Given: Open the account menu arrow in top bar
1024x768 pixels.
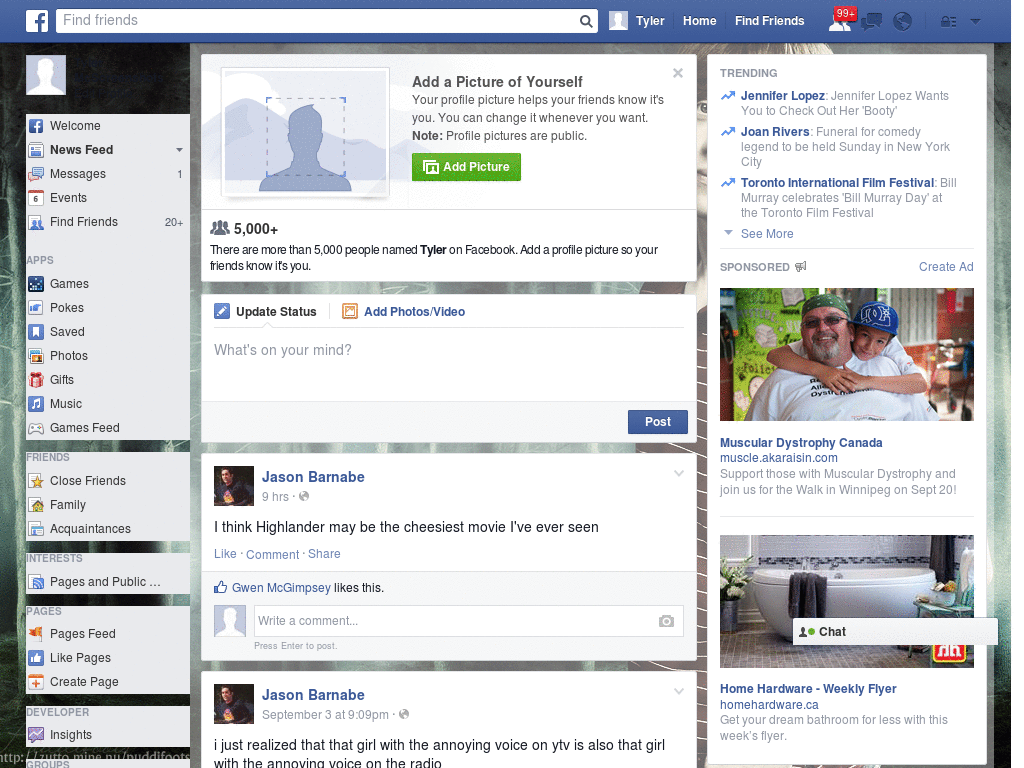Looking at the screenshot, I should pos(975,22).
